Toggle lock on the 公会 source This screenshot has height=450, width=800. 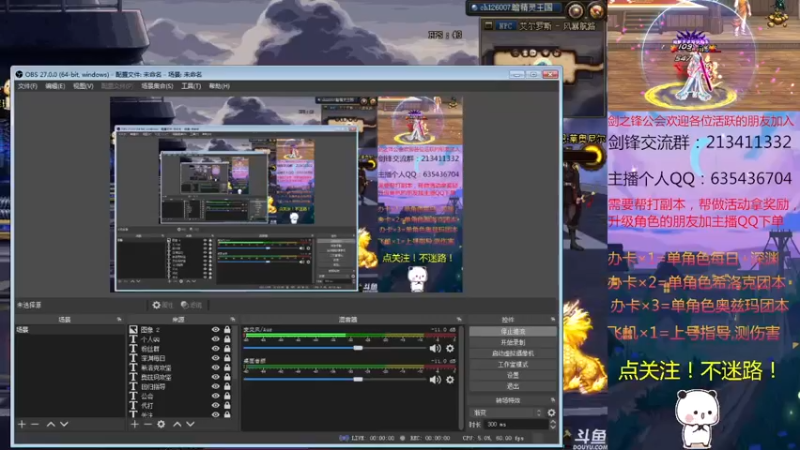(x=227, y=396)
